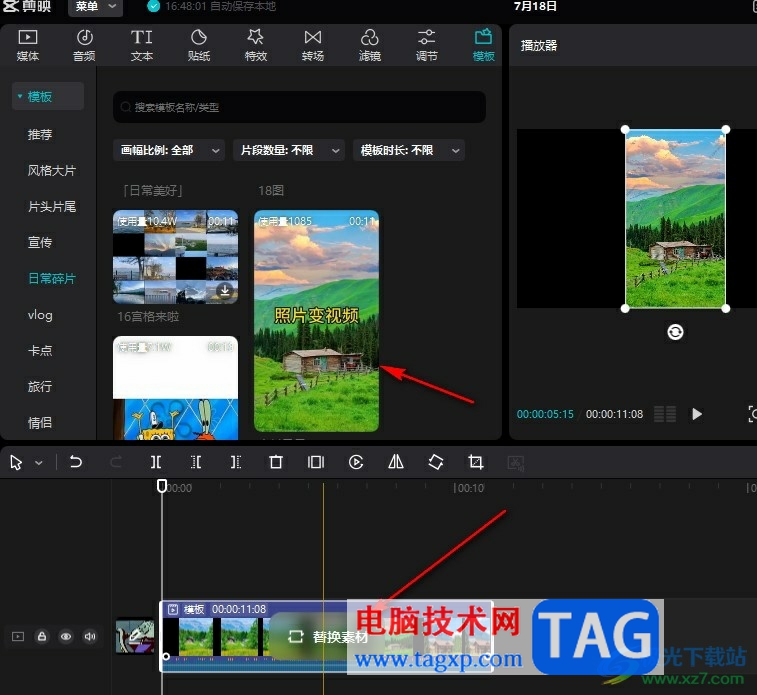Select the 模板 template tab icon

[x=483, y=45]
